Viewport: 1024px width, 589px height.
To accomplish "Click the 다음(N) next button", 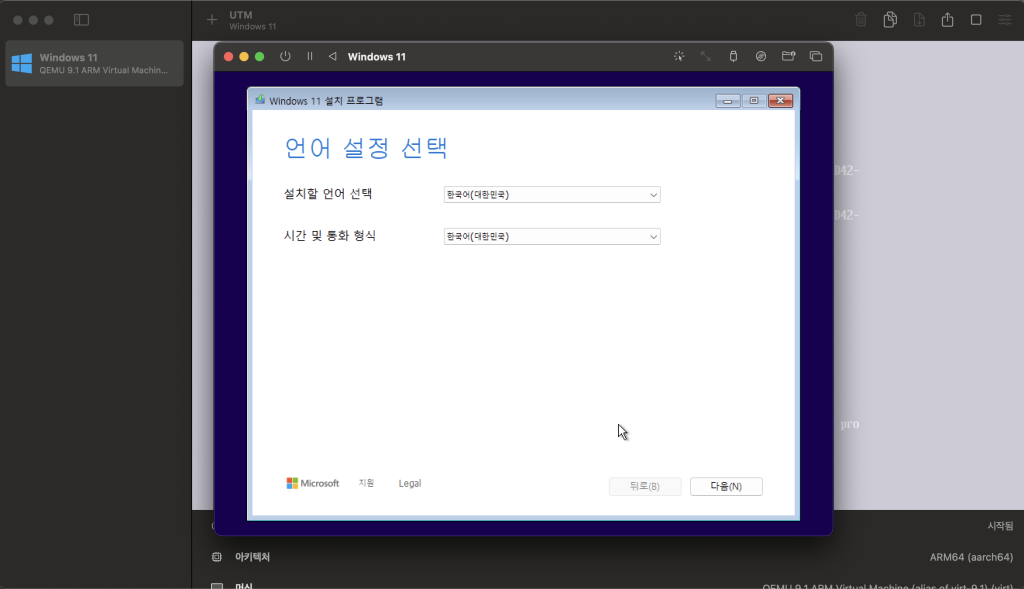I will pos(726,486).
